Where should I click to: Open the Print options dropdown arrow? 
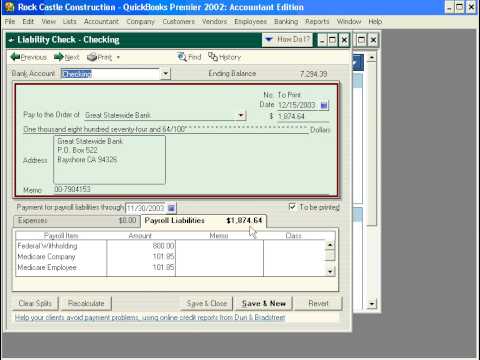tap(118, 58)
